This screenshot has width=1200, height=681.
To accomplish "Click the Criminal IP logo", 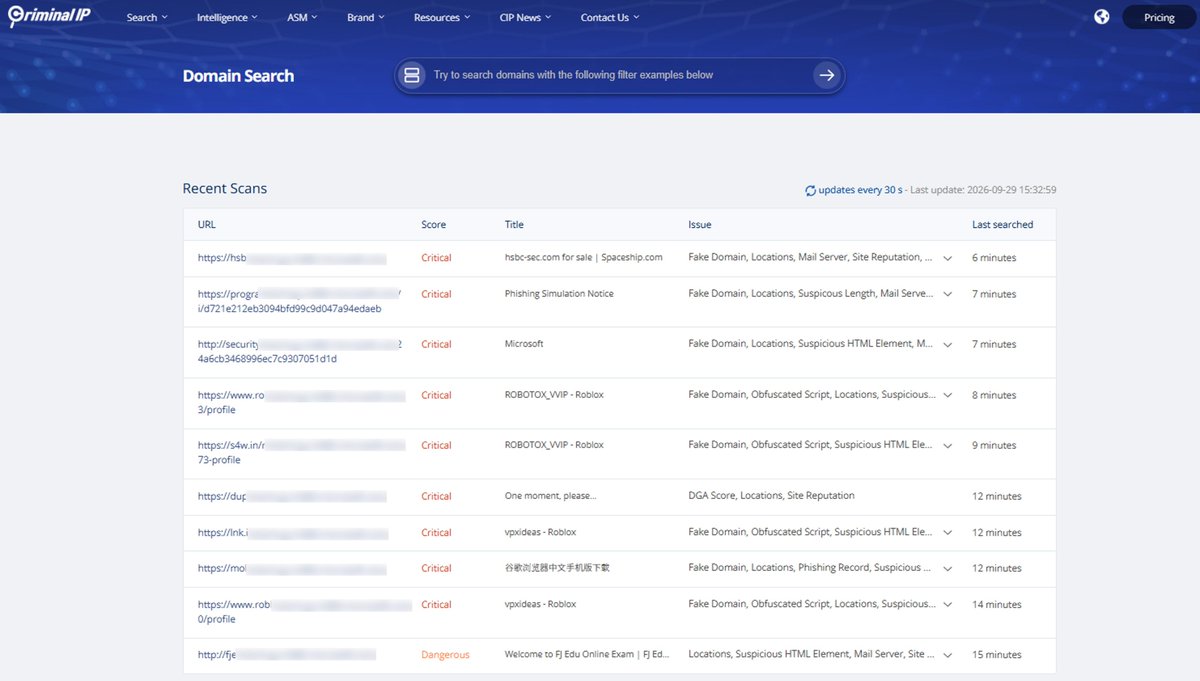I will click(x=50, y=16).
